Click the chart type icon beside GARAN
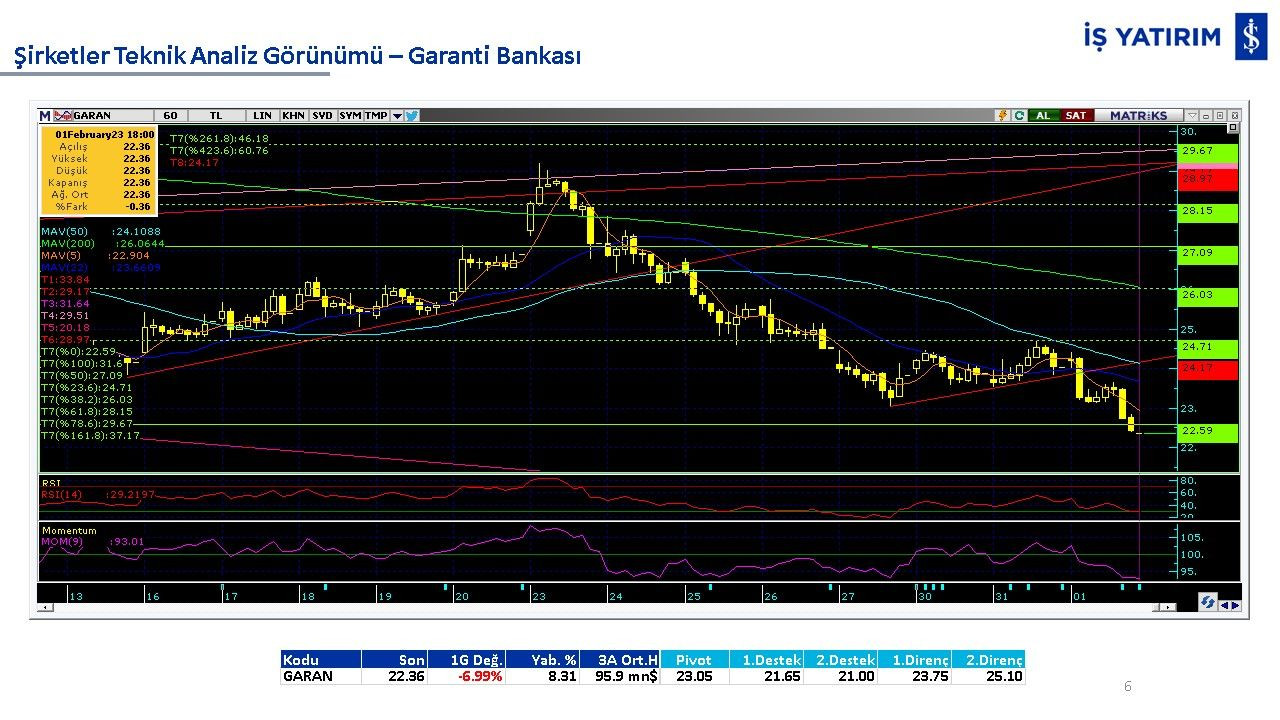Screen dimensions: 1280x720 62,115
